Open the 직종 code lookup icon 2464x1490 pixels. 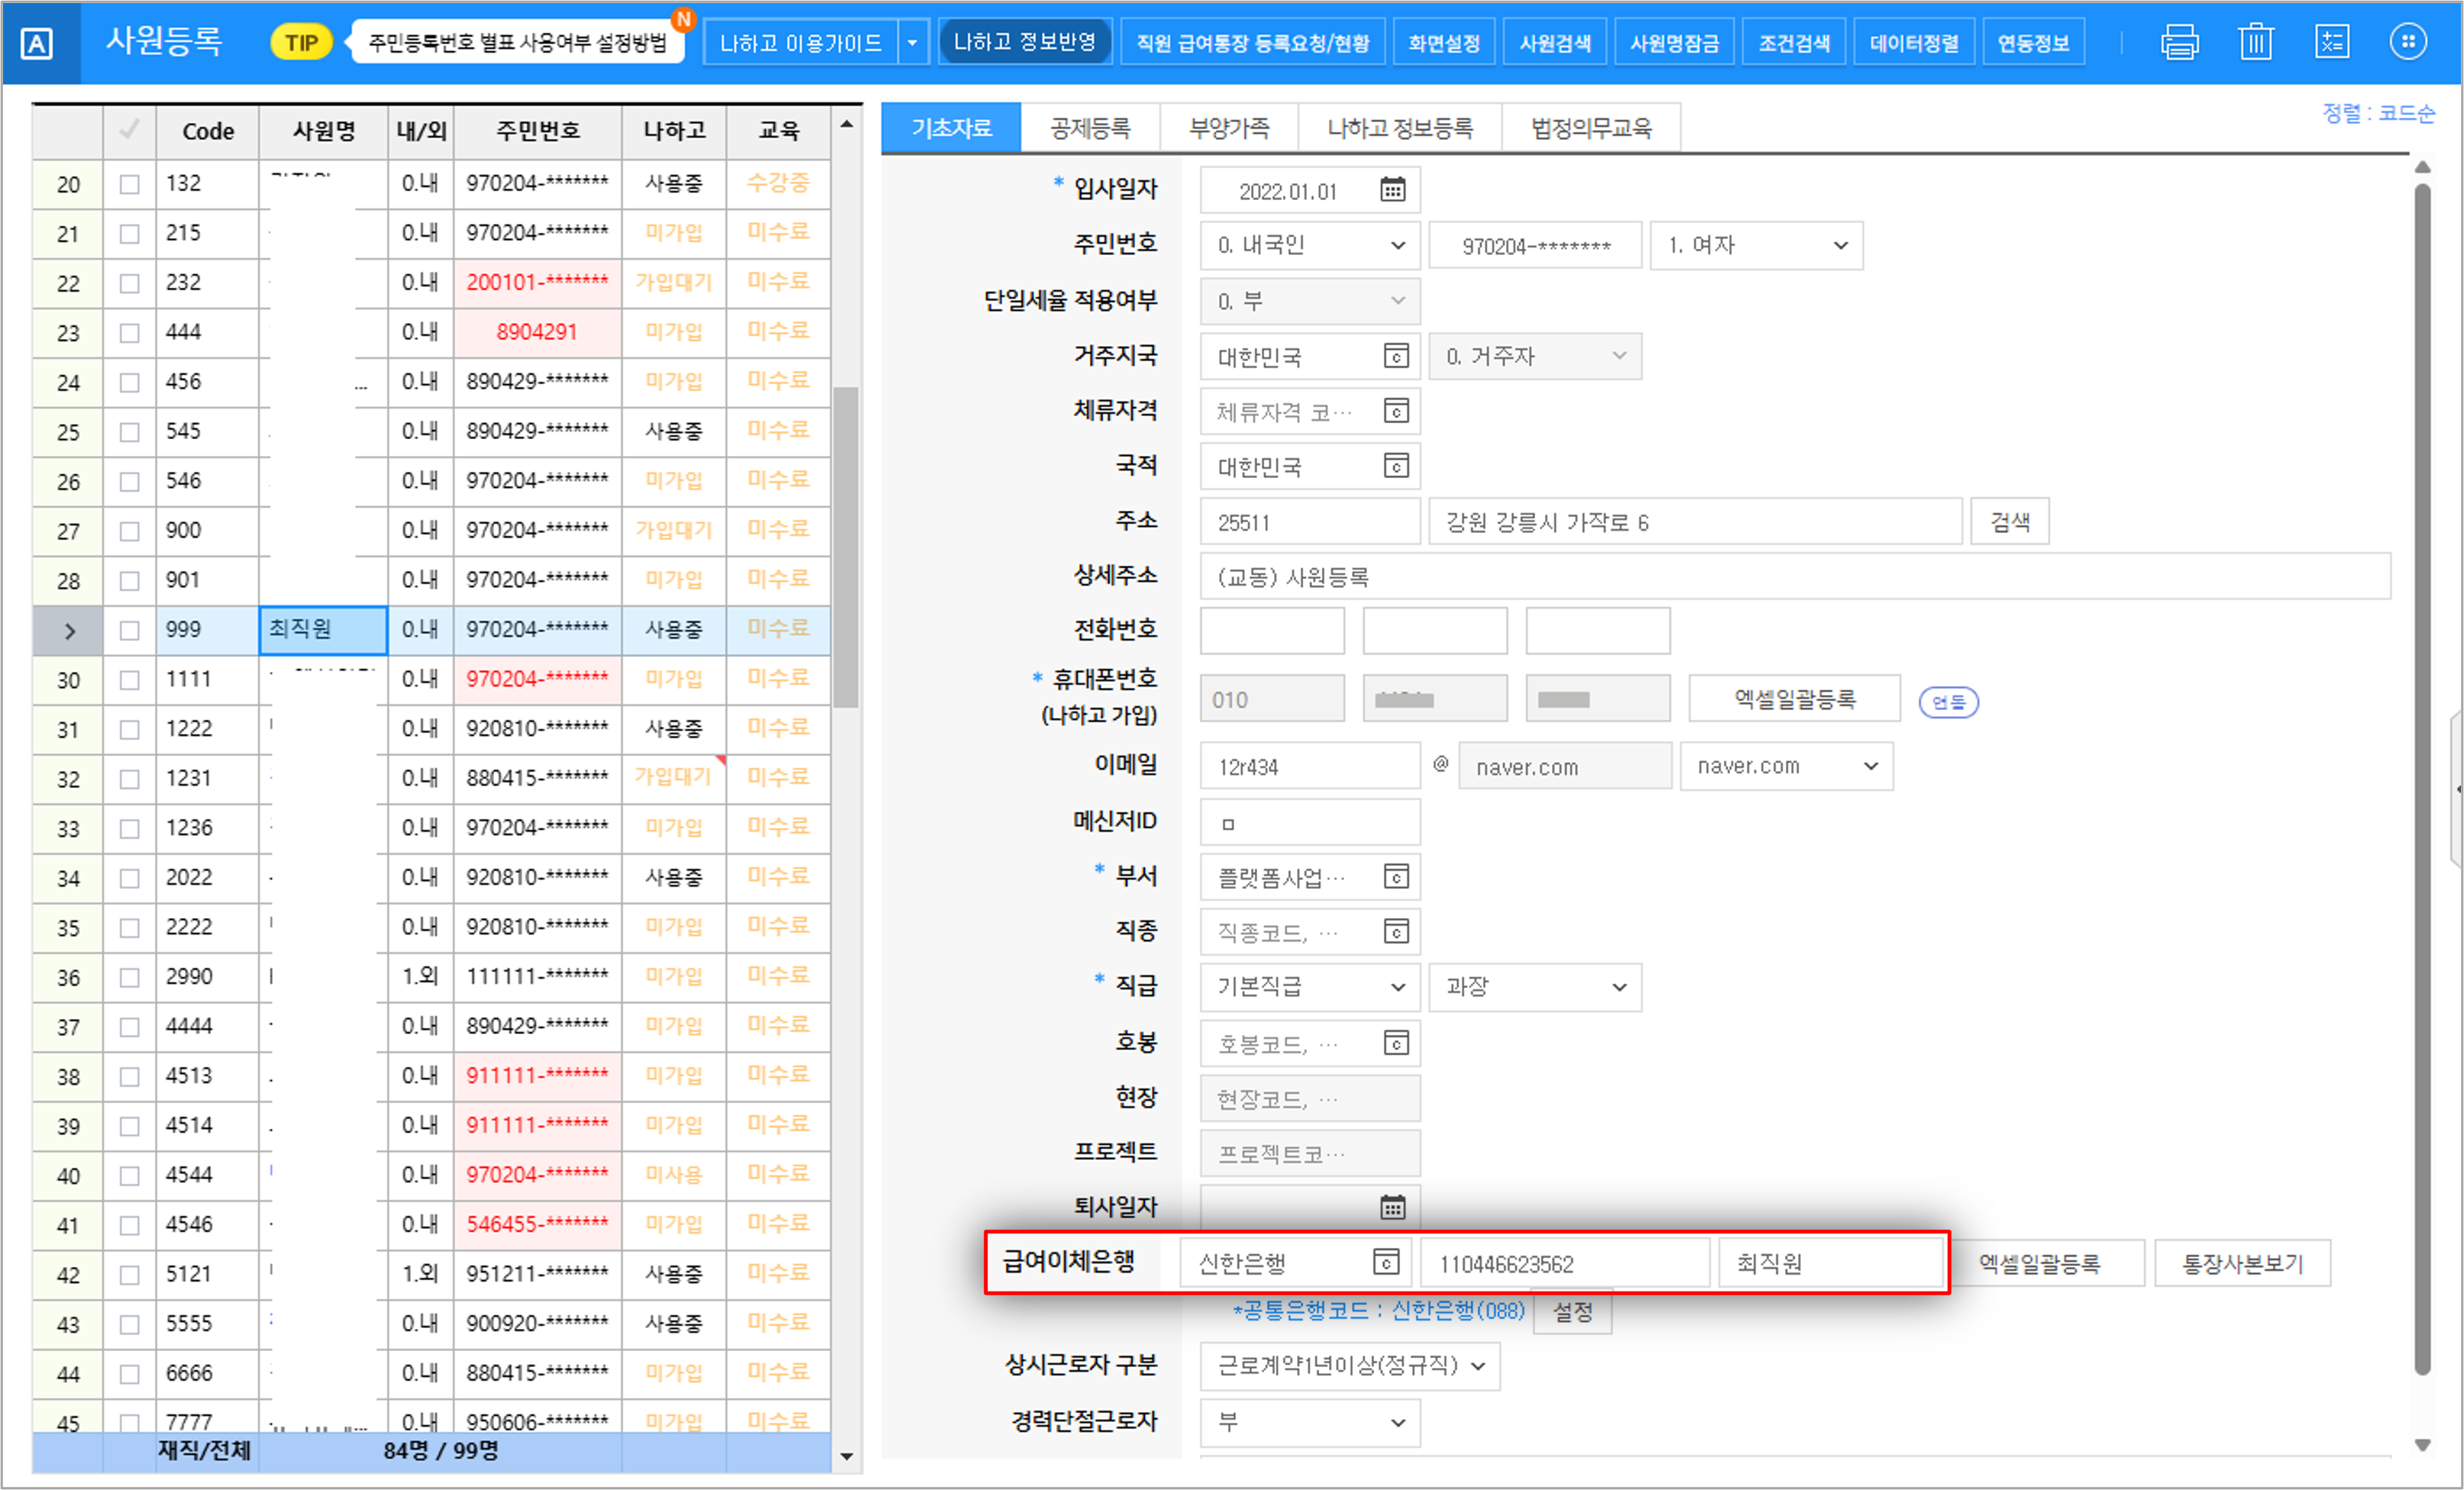click(x=1396, y=932)
